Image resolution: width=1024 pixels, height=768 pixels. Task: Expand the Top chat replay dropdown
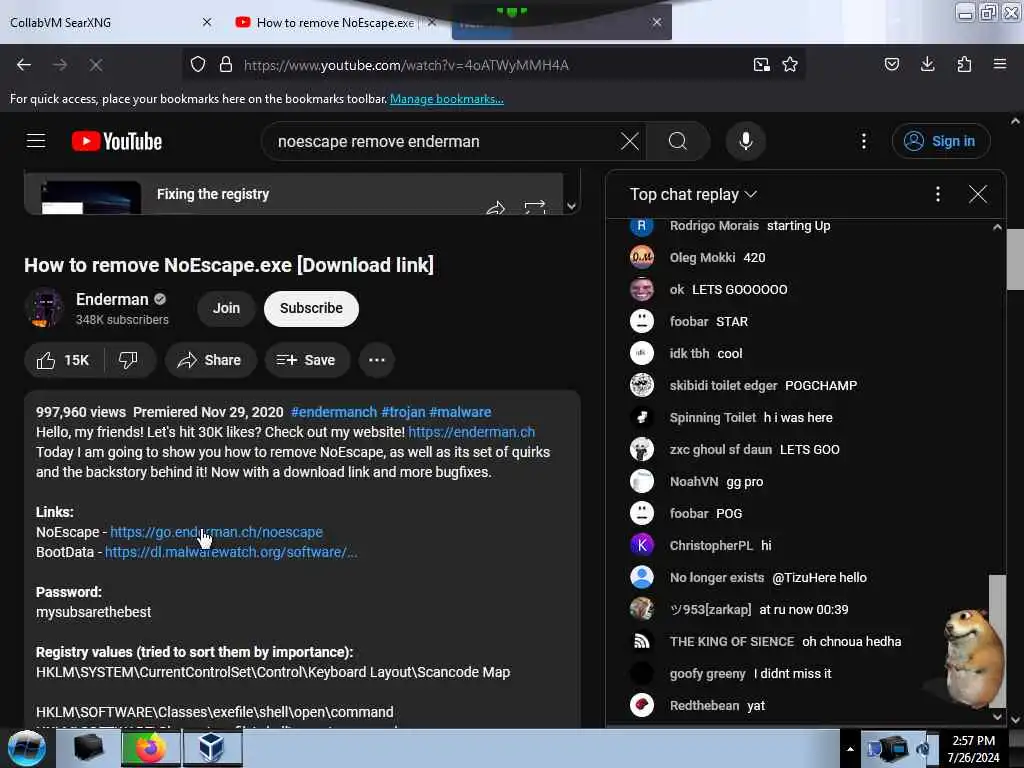(693, 194)
